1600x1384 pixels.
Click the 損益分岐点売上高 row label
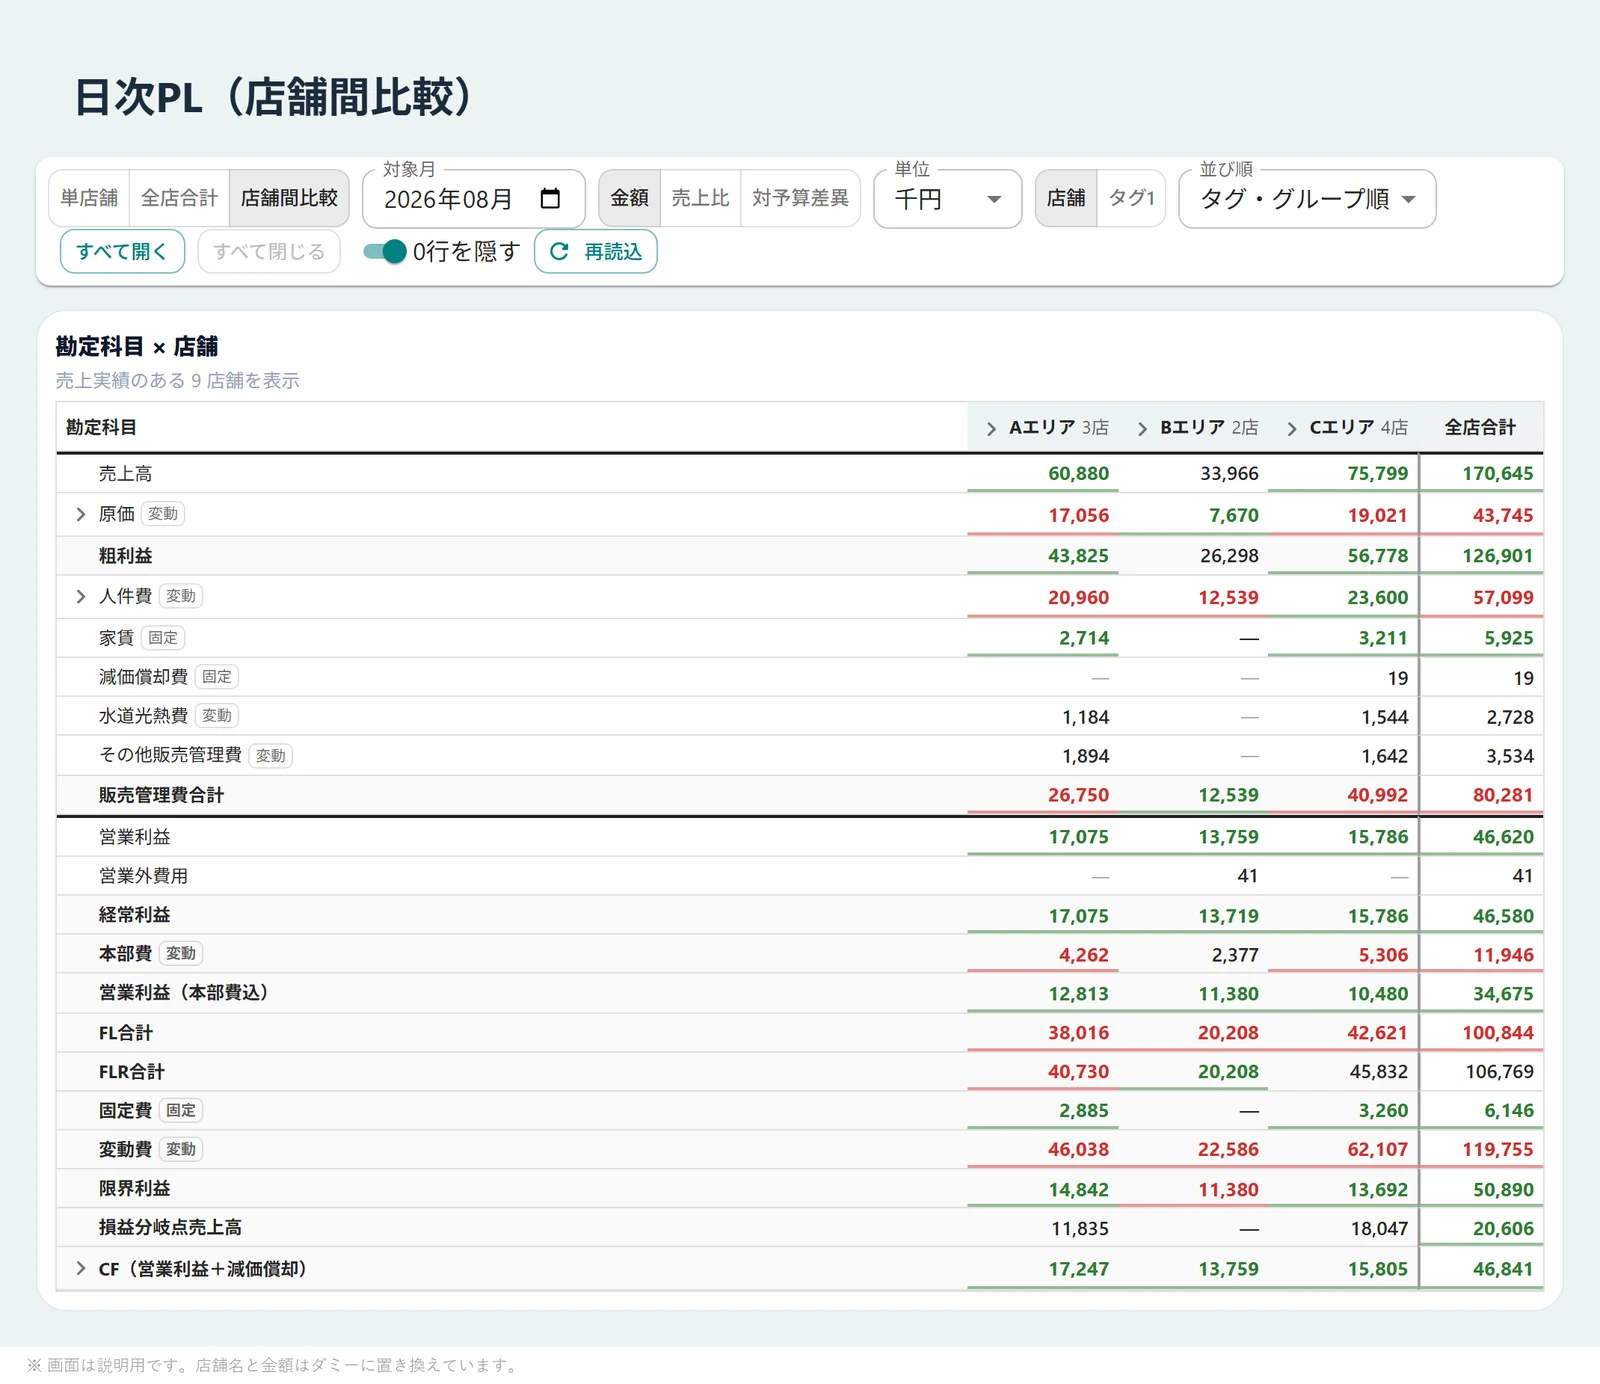[x=170, y=1227]
